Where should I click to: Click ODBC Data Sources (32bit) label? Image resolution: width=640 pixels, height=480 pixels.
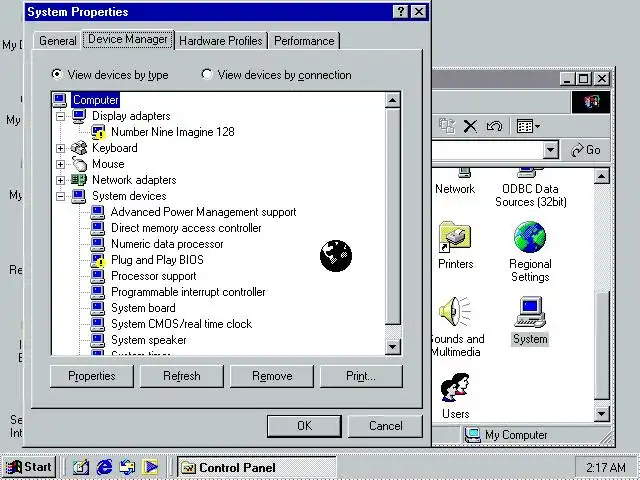[530, 196]
